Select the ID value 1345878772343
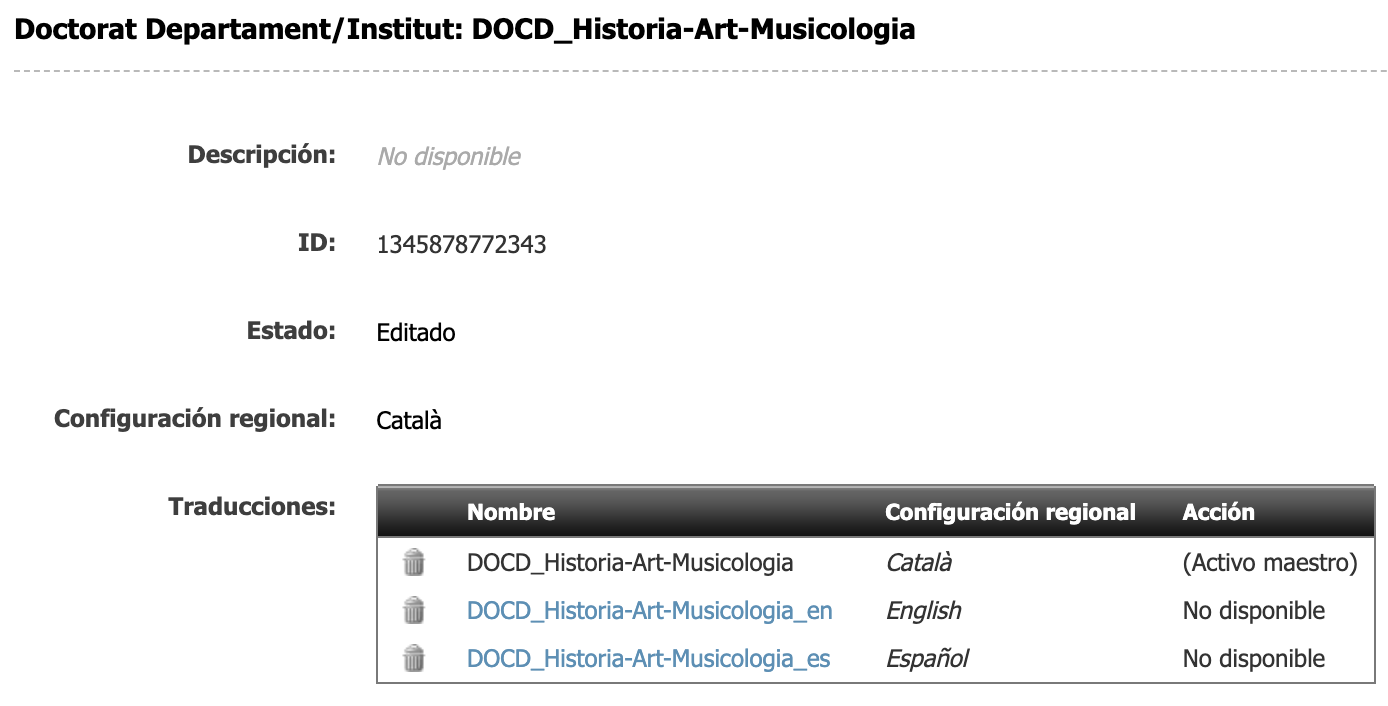Image resolution: width=1388 pixels, height=706 pixels. pyautogui.click(x=461, y=245)
